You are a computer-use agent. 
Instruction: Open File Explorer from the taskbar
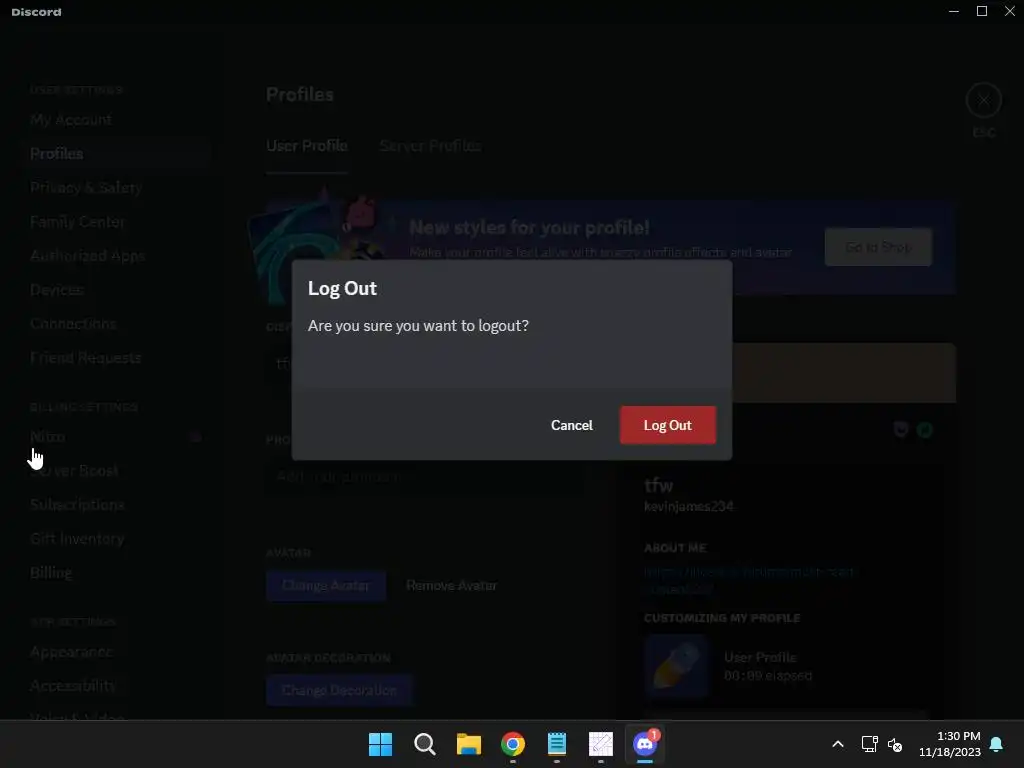coord(468,744)
